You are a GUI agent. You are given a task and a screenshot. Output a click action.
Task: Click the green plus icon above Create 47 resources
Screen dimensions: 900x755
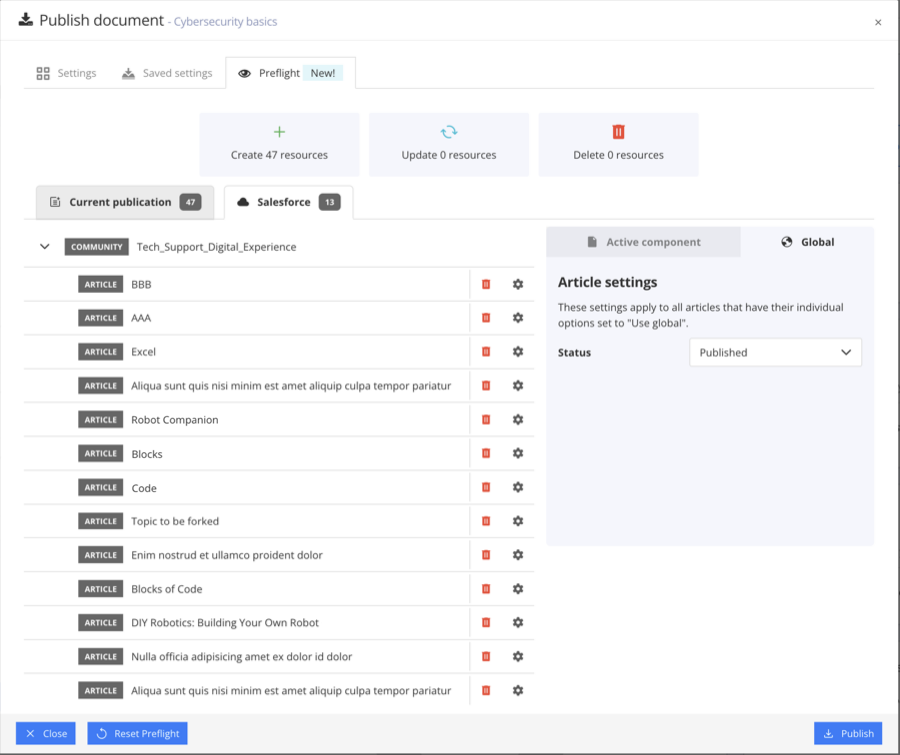(279, 131)
